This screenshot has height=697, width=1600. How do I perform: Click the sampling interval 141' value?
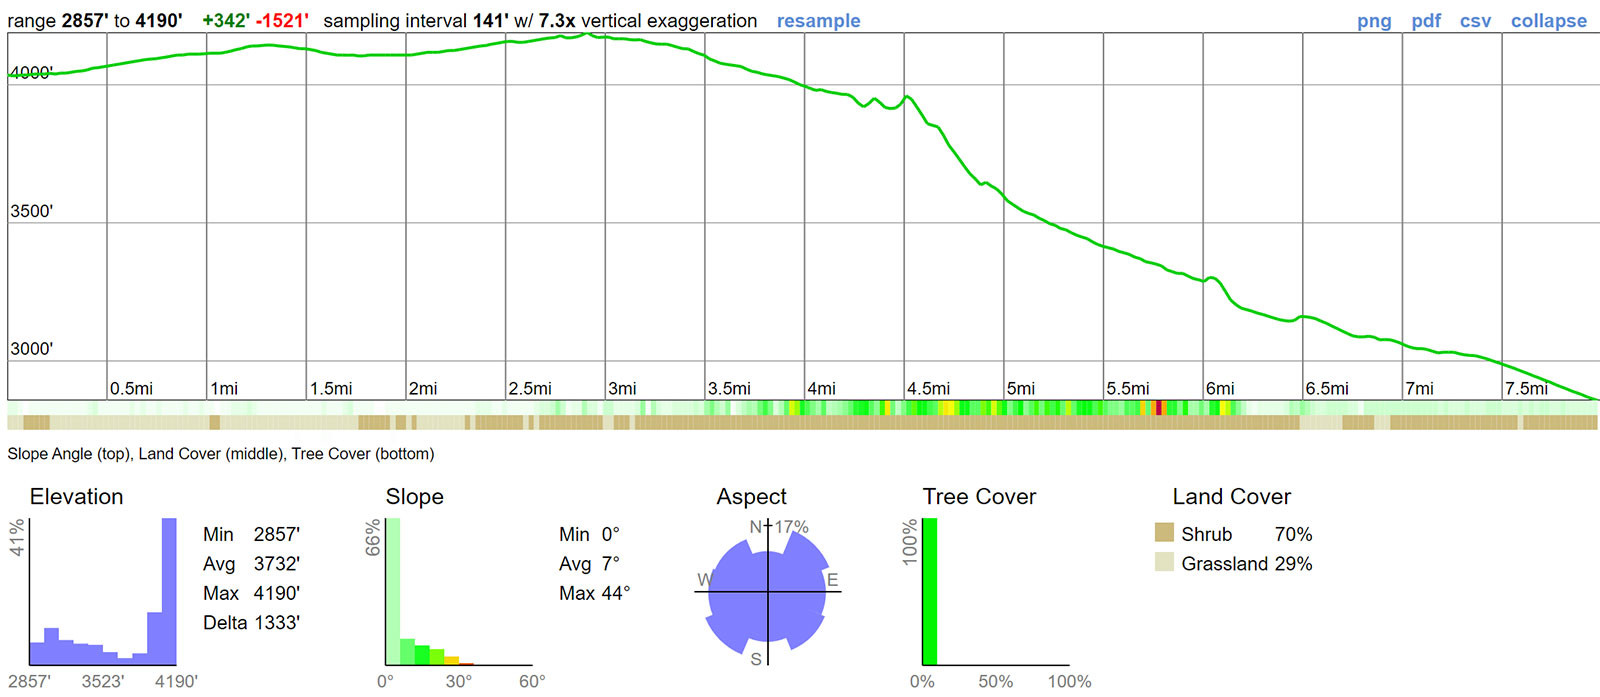tap(490, 20)
